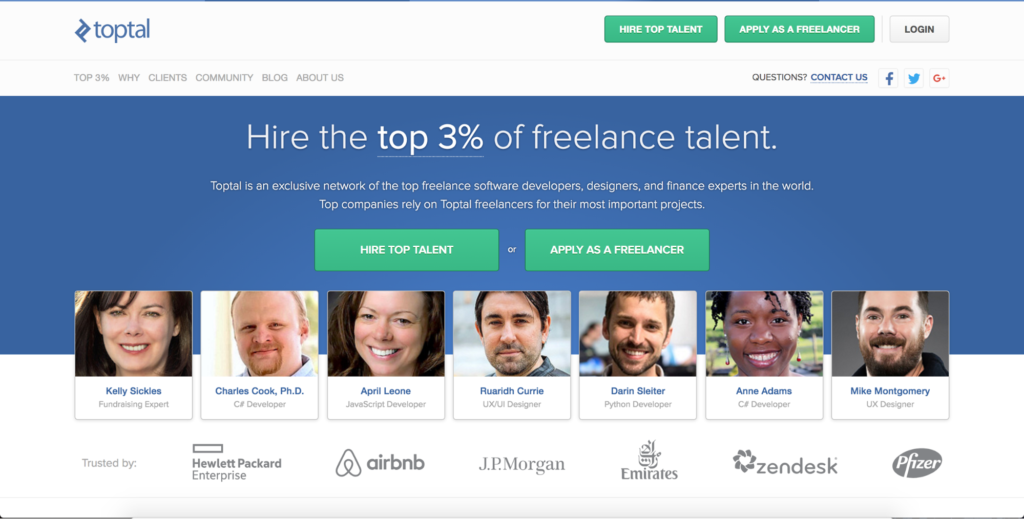Viewport: 1024px width, 519px height.
Task: Open the TOP 3% menu item
Action: (91, 78)
